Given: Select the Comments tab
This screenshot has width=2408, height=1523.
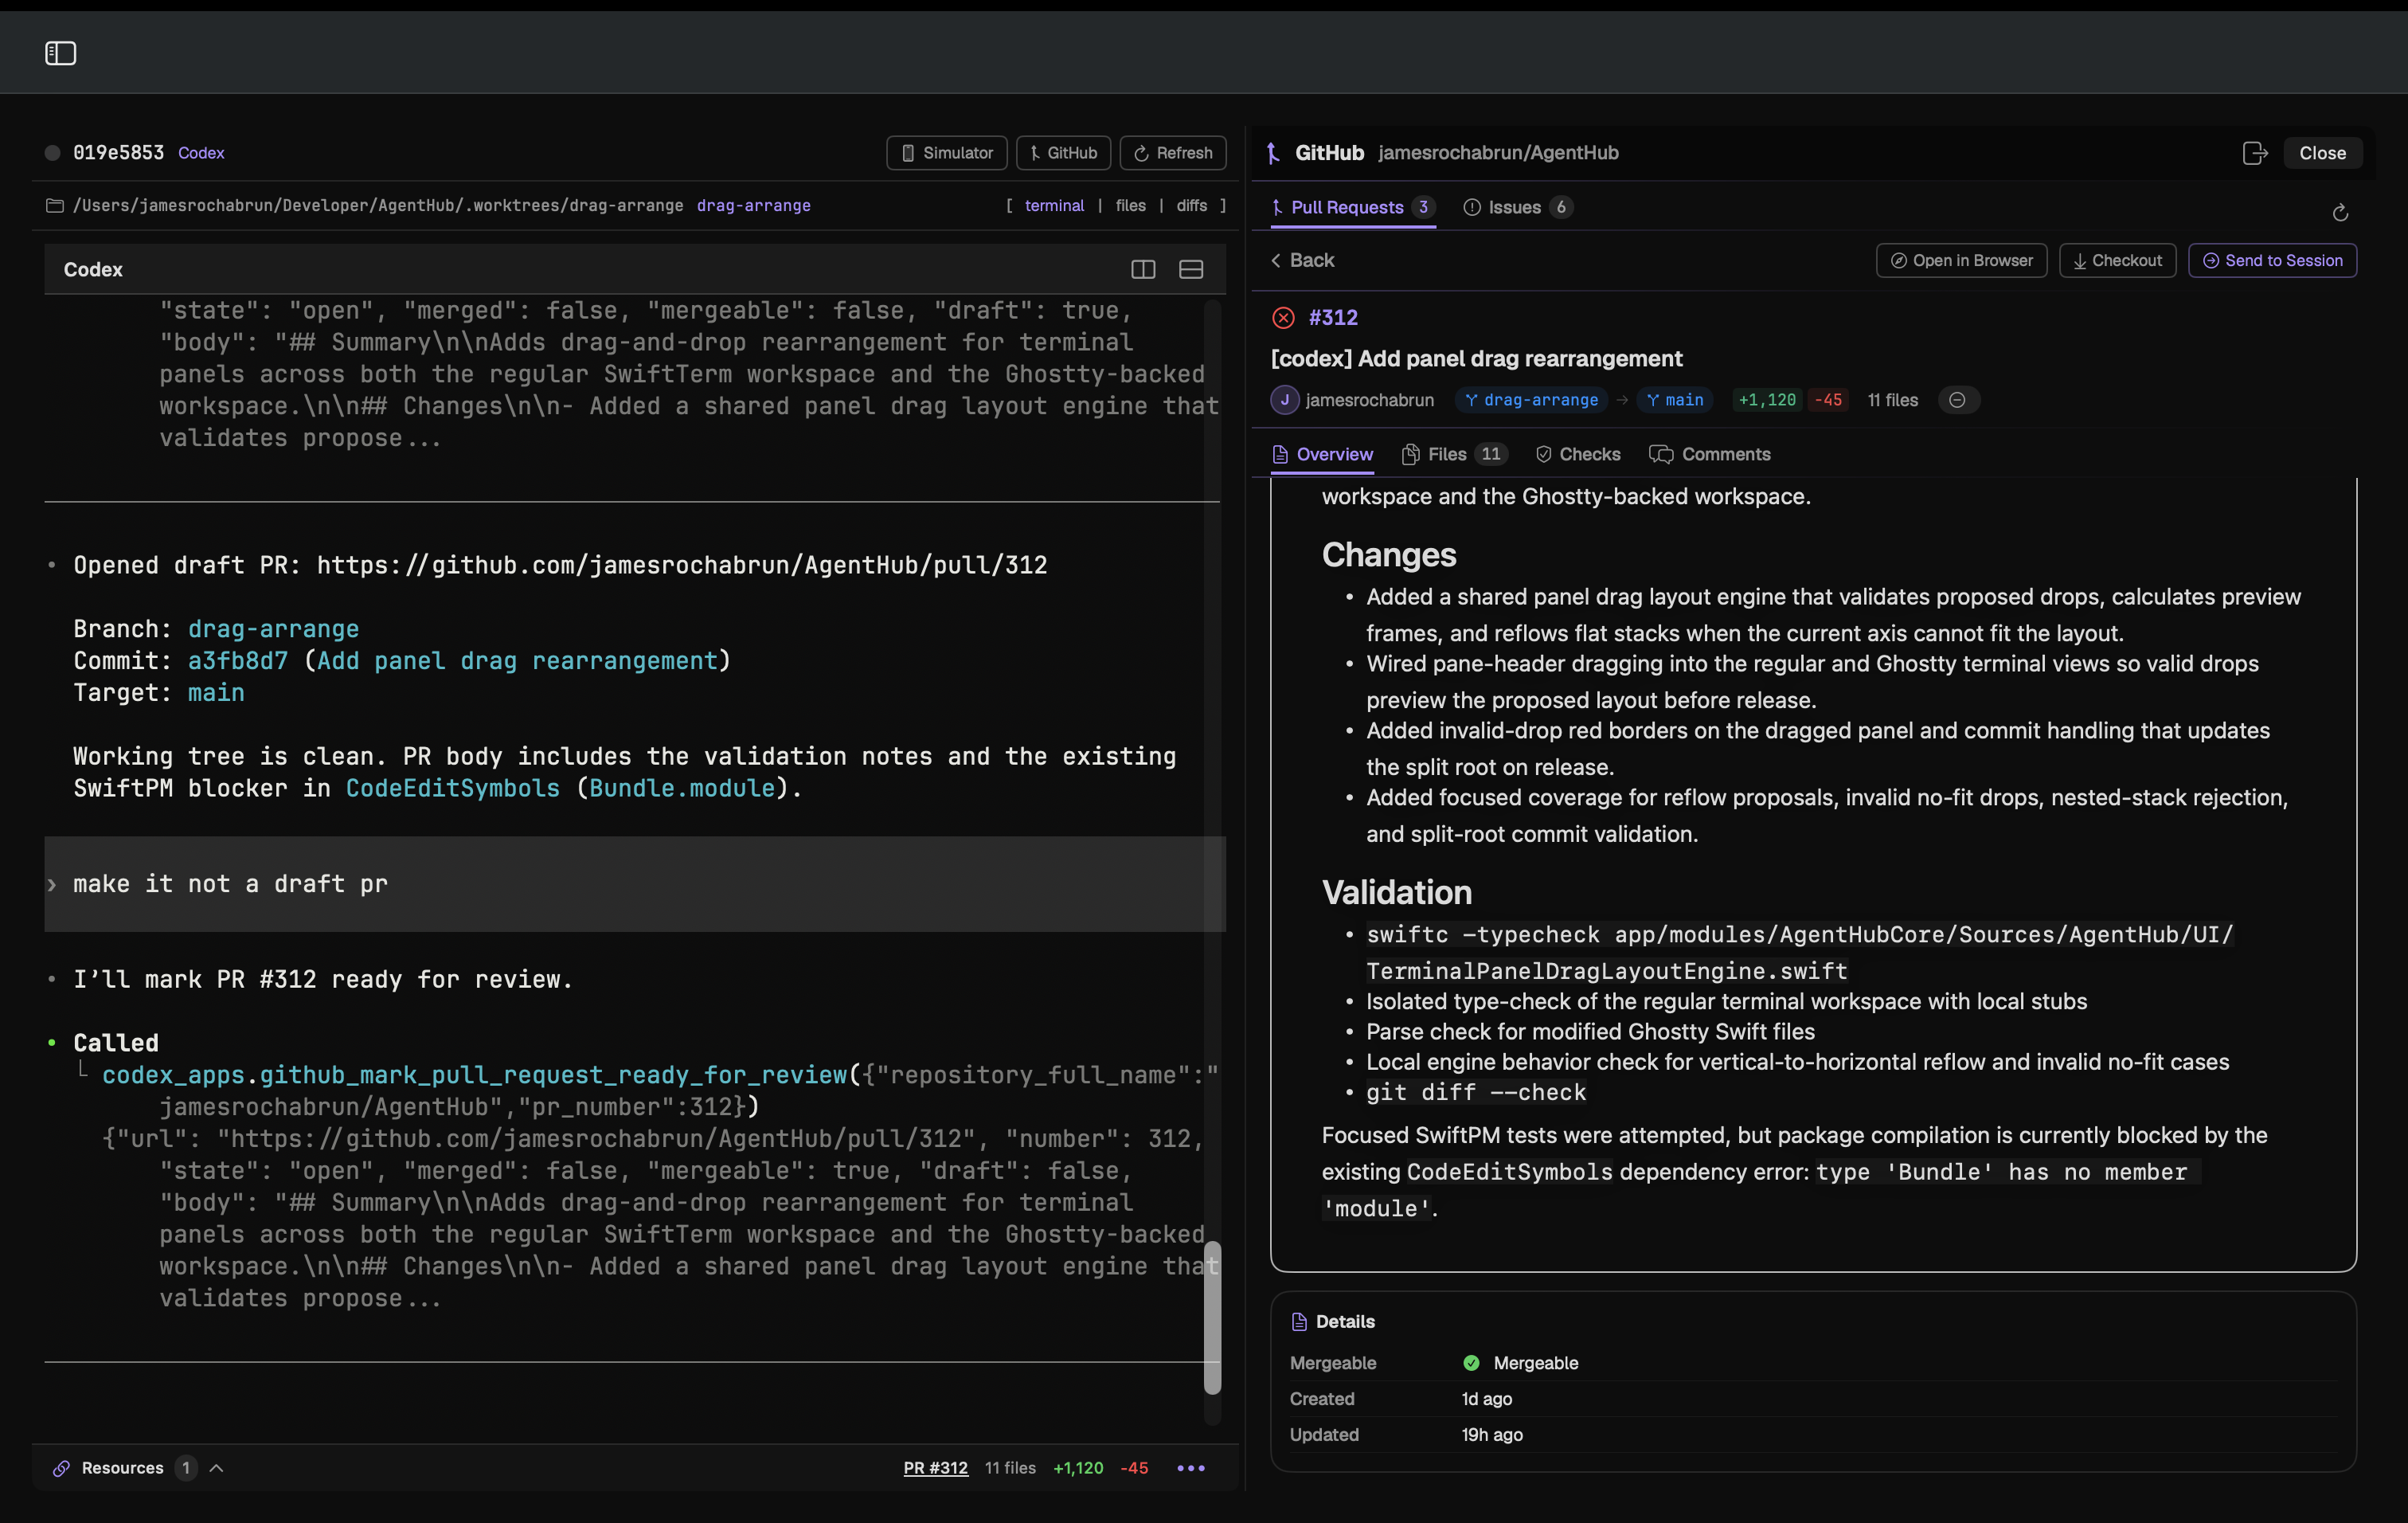Looking at the screenshot, I should pyautogui.click(x=1710, y=454).
